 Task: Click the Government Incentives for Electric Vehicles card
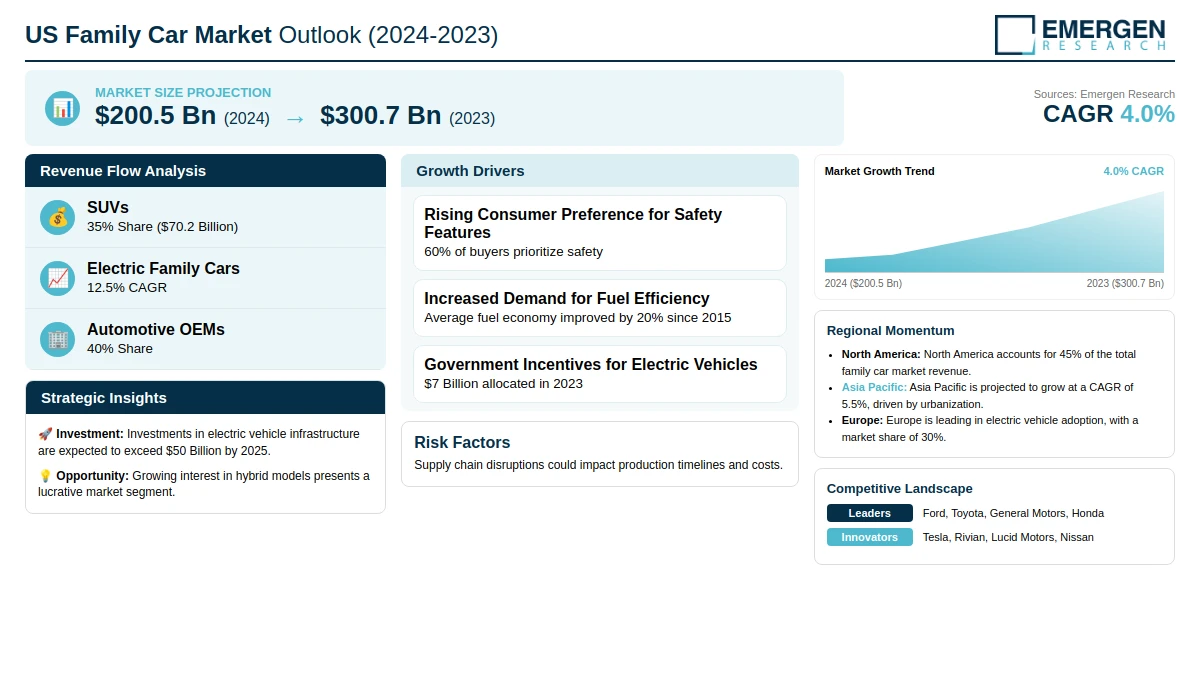(599, 373)
